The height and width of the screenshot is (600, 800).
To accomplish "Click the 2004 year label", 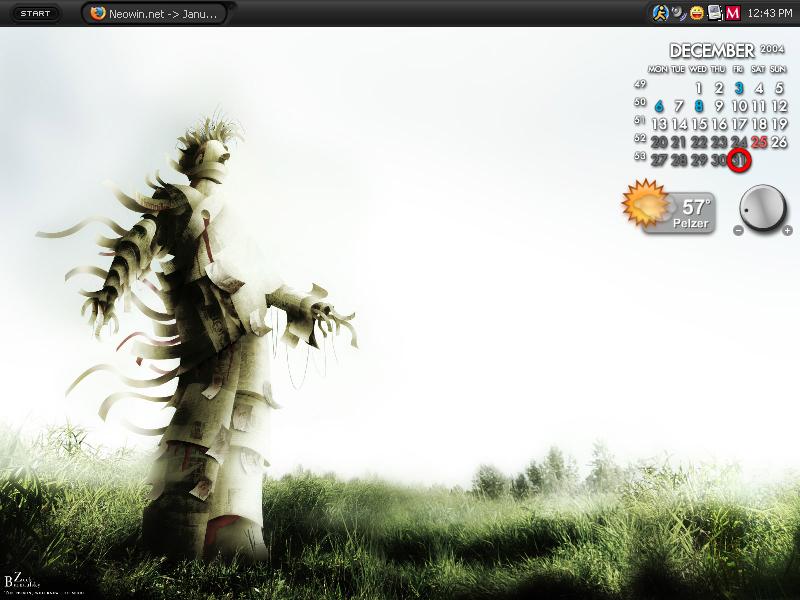I will click(772, 49).
